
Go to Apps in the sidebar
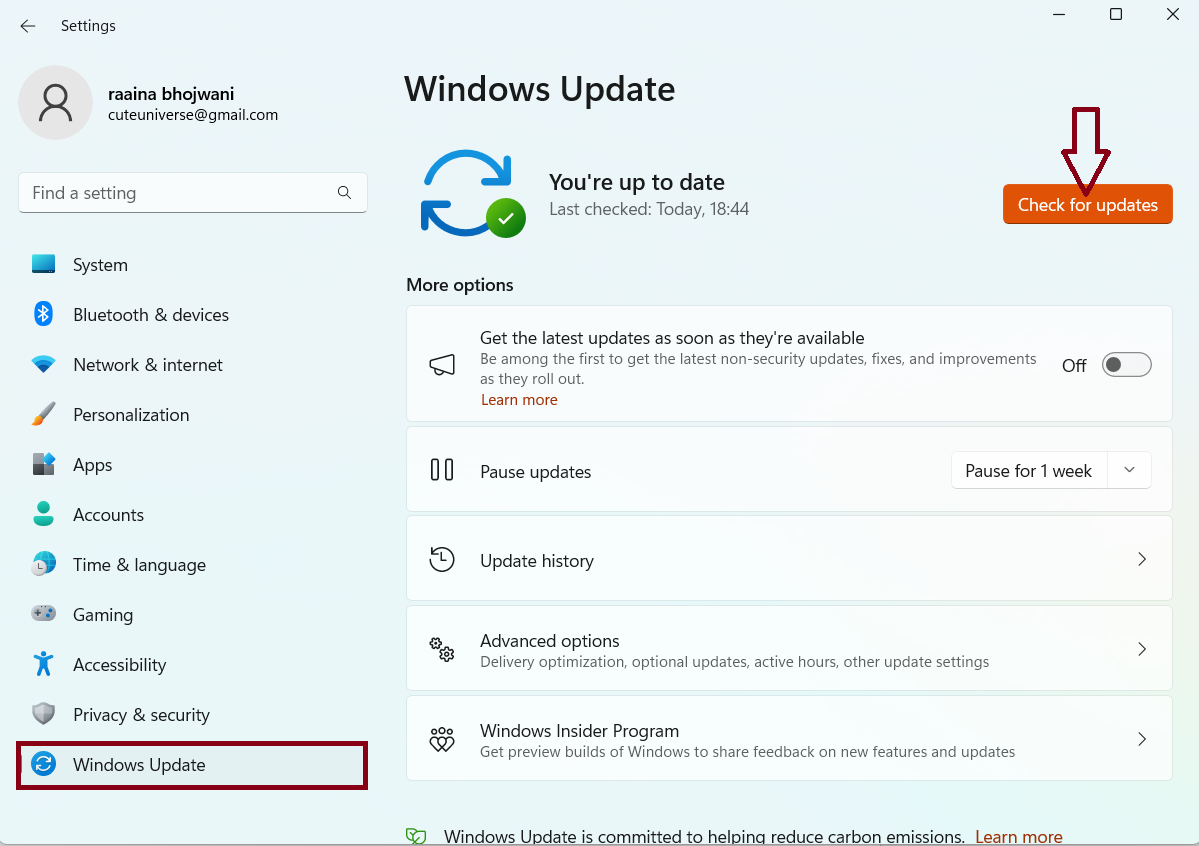coord(92,465)
